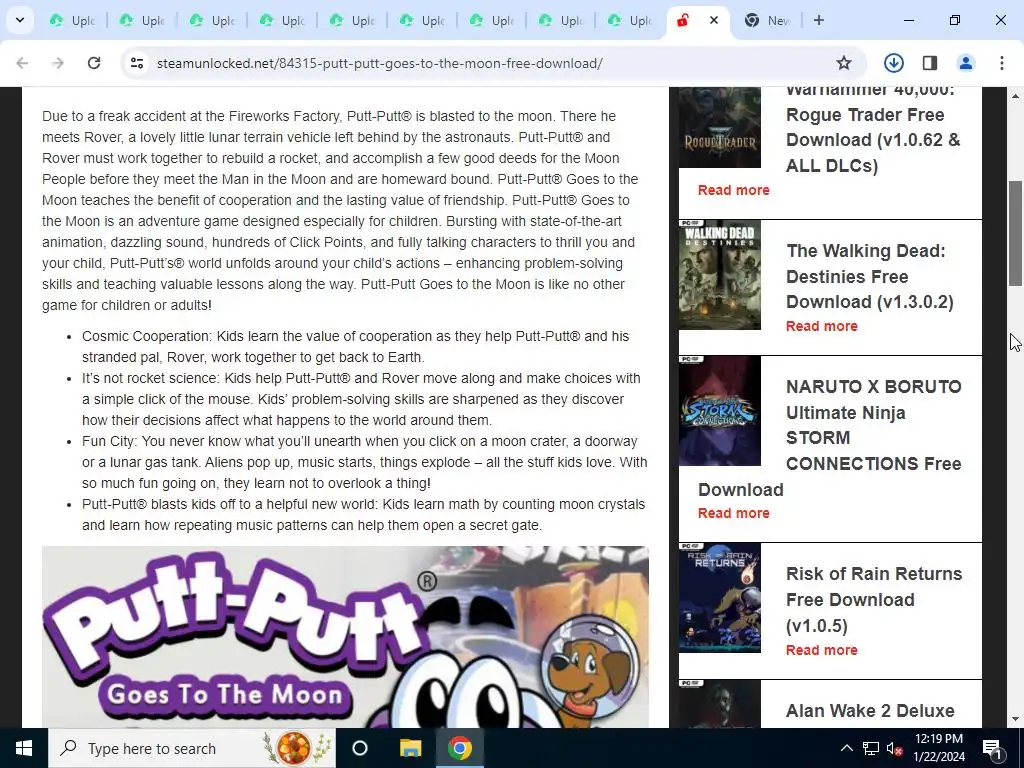Click the page vertical scrollbar thumb
The height and width of the screenshot is (768, 1024).
1015,233
